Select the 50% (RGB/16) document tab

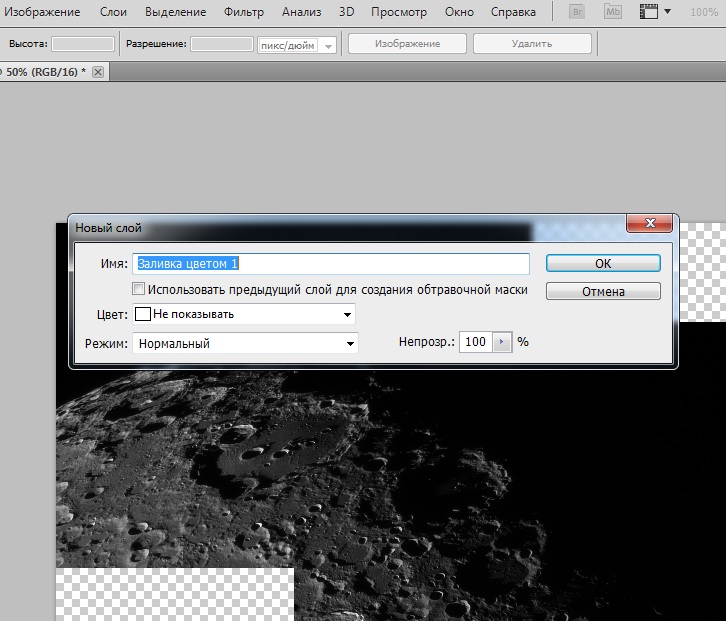point(45,72)
